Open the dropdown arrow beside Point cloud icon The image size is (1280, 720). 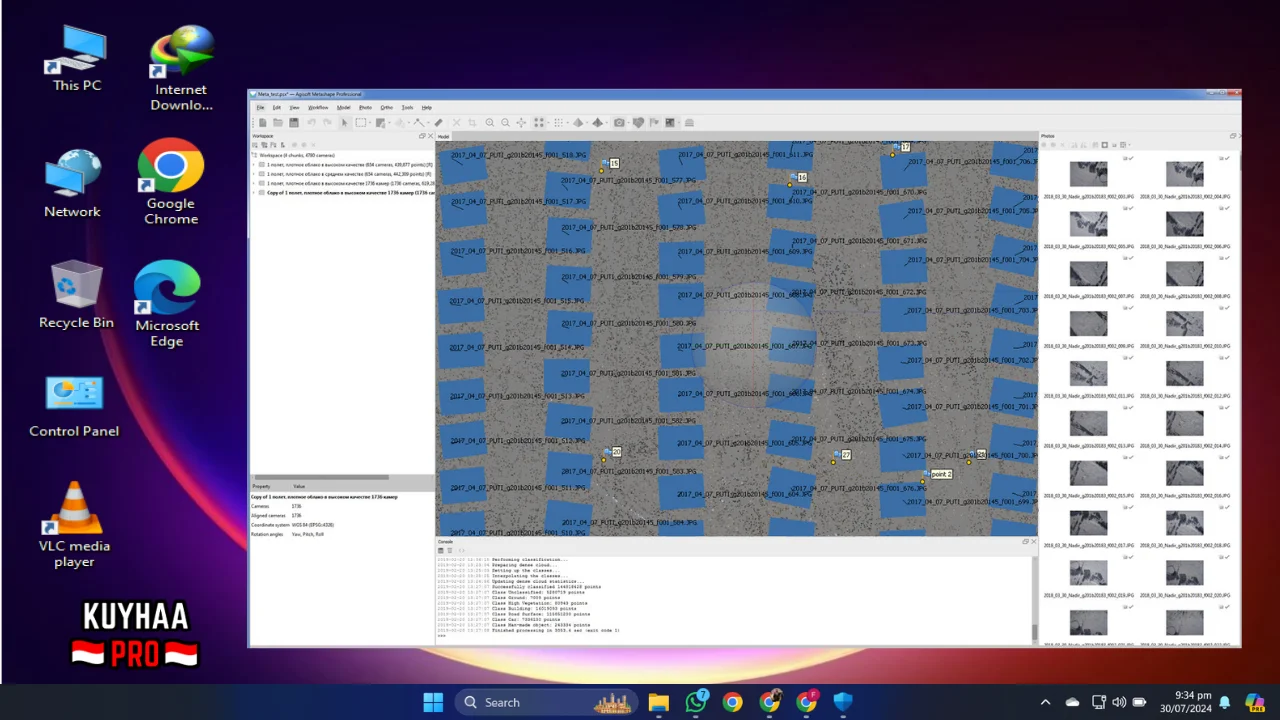point(548,123)
